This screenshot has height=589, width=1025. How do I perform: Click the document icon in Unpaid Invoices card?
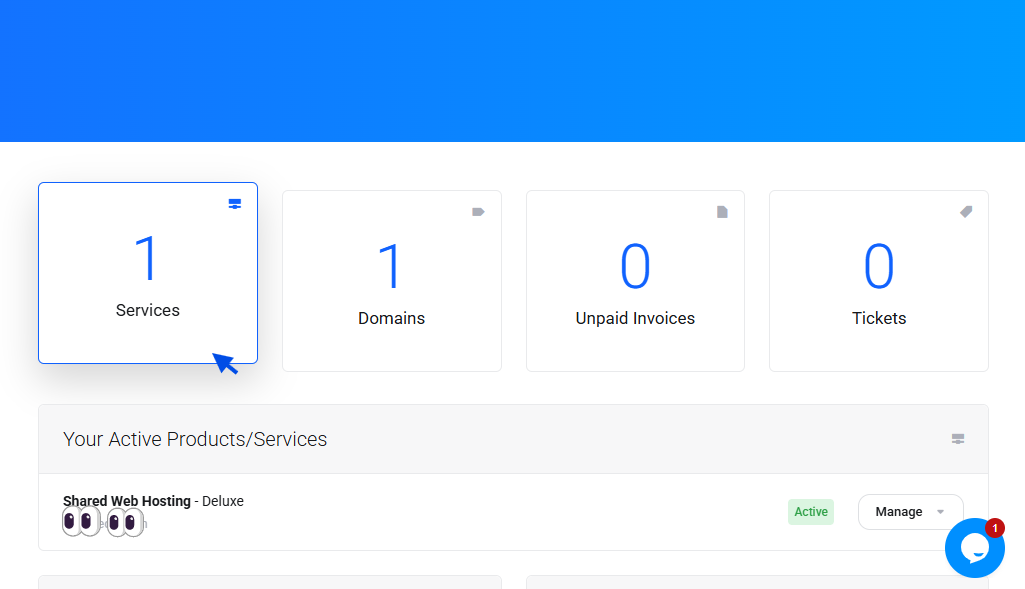click(x=722, y=212)
